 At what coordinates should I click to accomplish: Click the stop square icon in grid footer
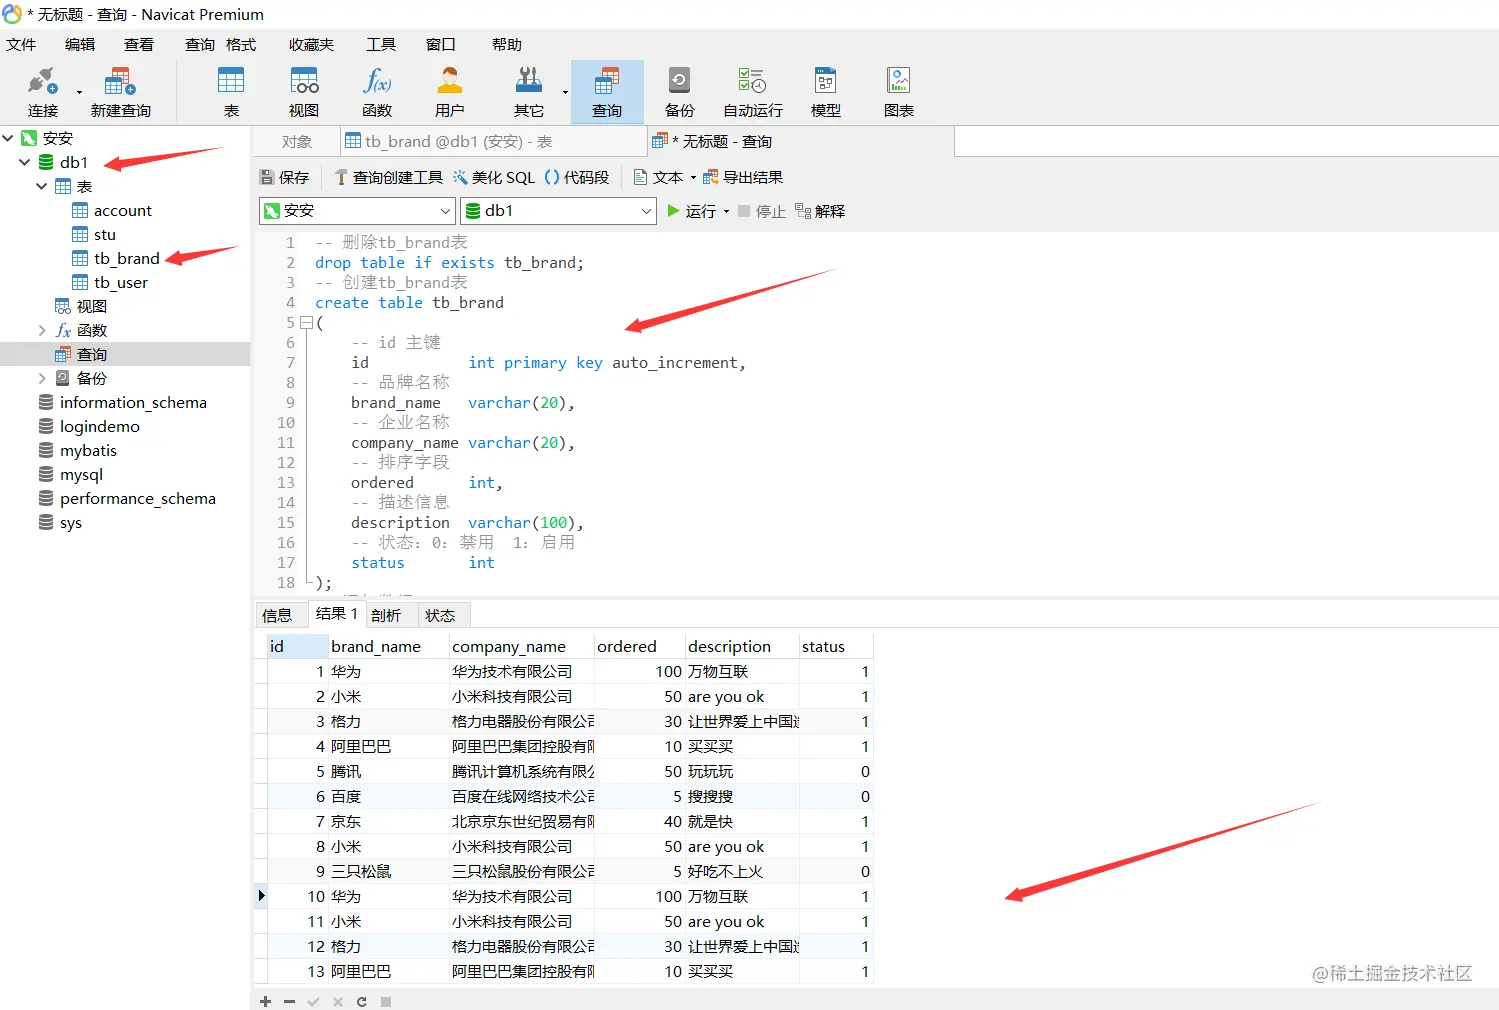point(386,1001)
